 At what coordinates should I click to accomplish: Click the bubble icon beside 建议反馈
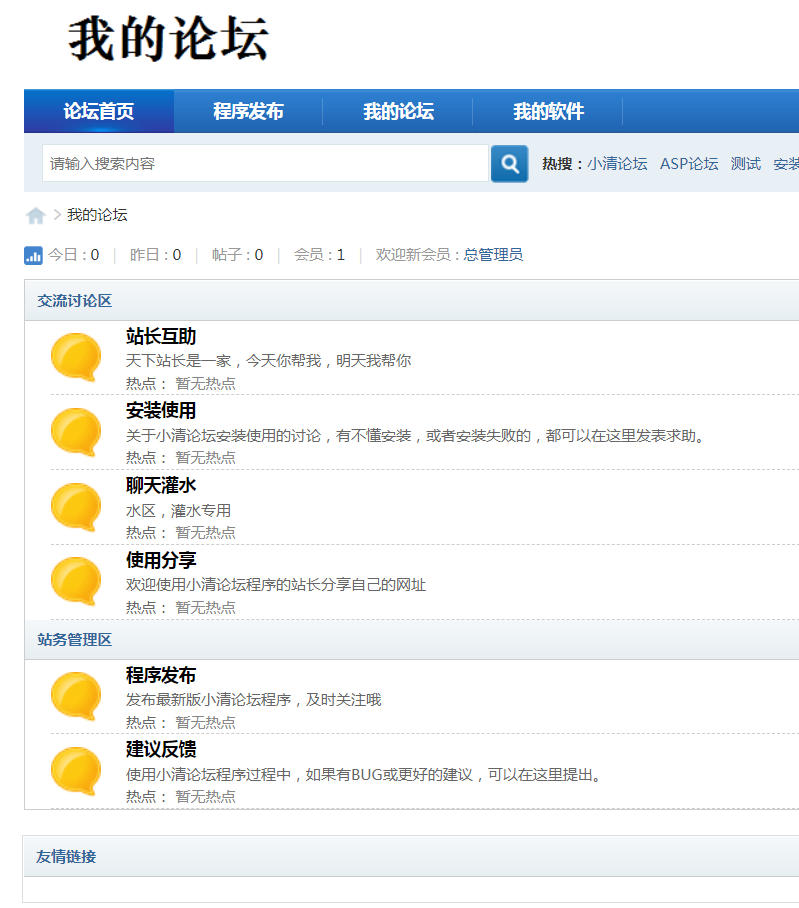pyautogui.click(x=76, y=771)
